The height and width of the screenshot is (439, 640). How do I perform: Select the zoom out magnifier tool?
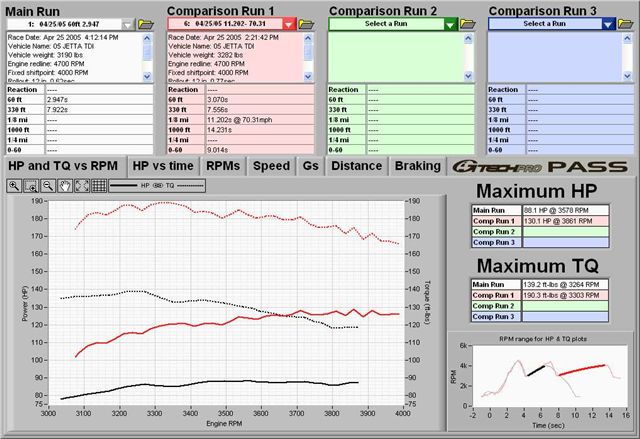point(48,186)
